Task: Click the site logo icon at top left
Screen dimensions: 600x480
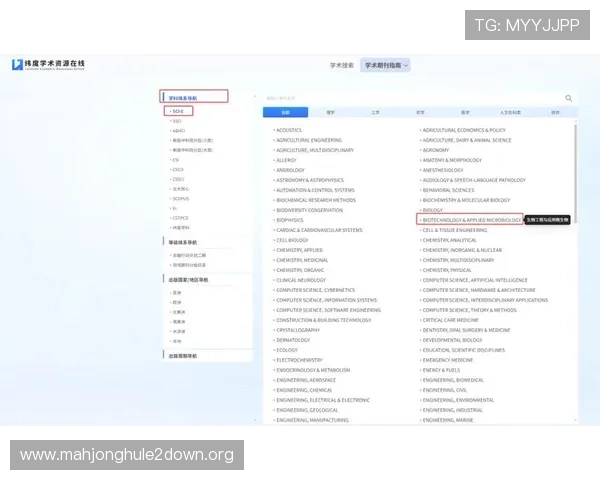Action: click(17, 65)
